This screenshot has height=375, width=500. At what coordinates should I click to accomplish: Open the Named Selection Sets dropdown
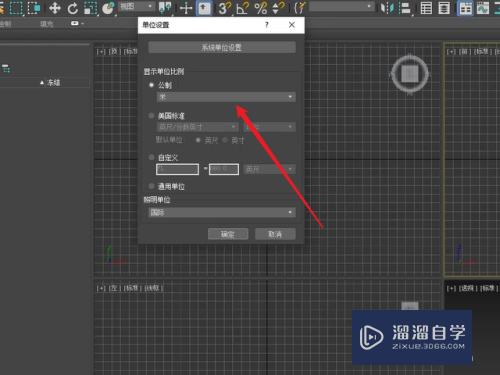click(341, 6)
